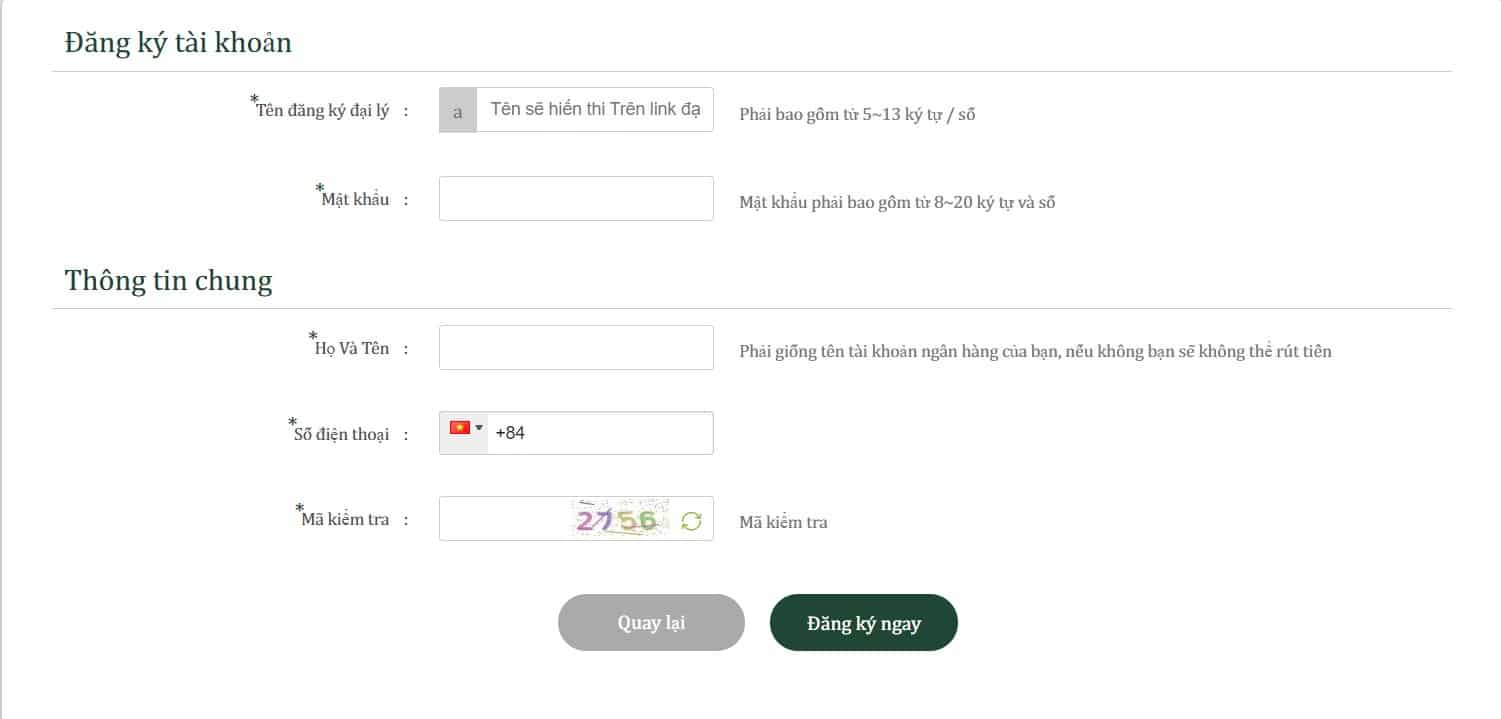The height and width of the screenshot is (719, 1501).
Task: Submit with the Đăng ký ngay button
Action: tap(864, 623)
